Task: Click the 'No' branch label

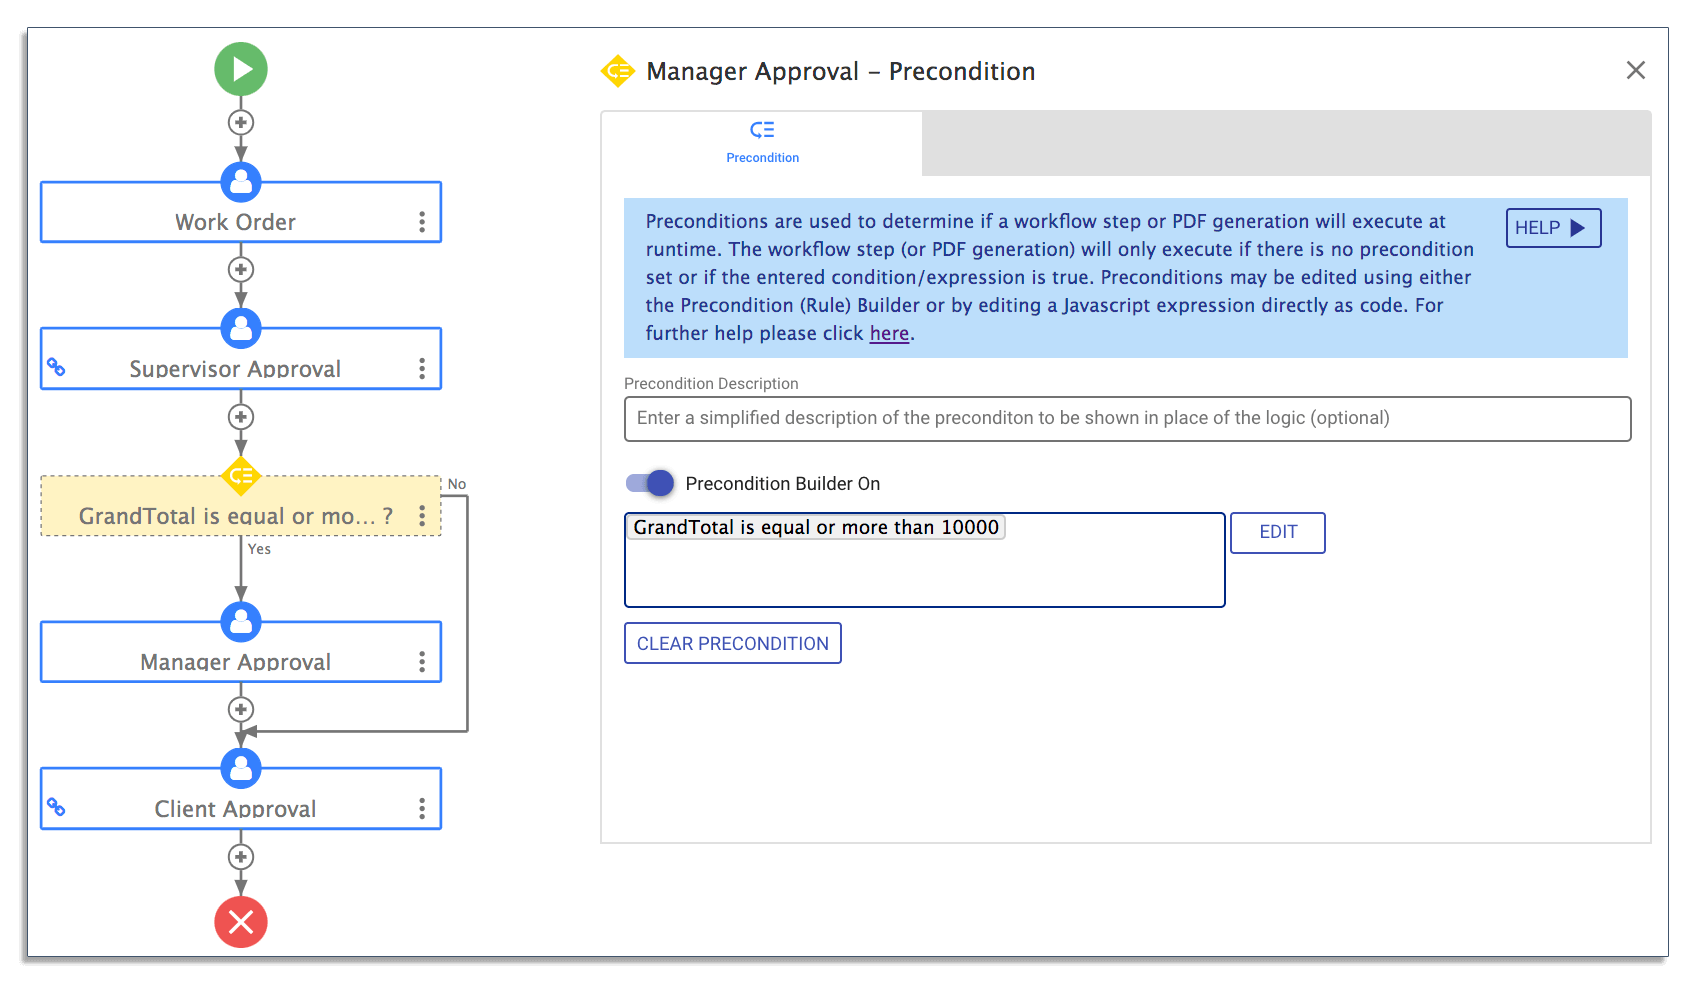Action: 457,484
